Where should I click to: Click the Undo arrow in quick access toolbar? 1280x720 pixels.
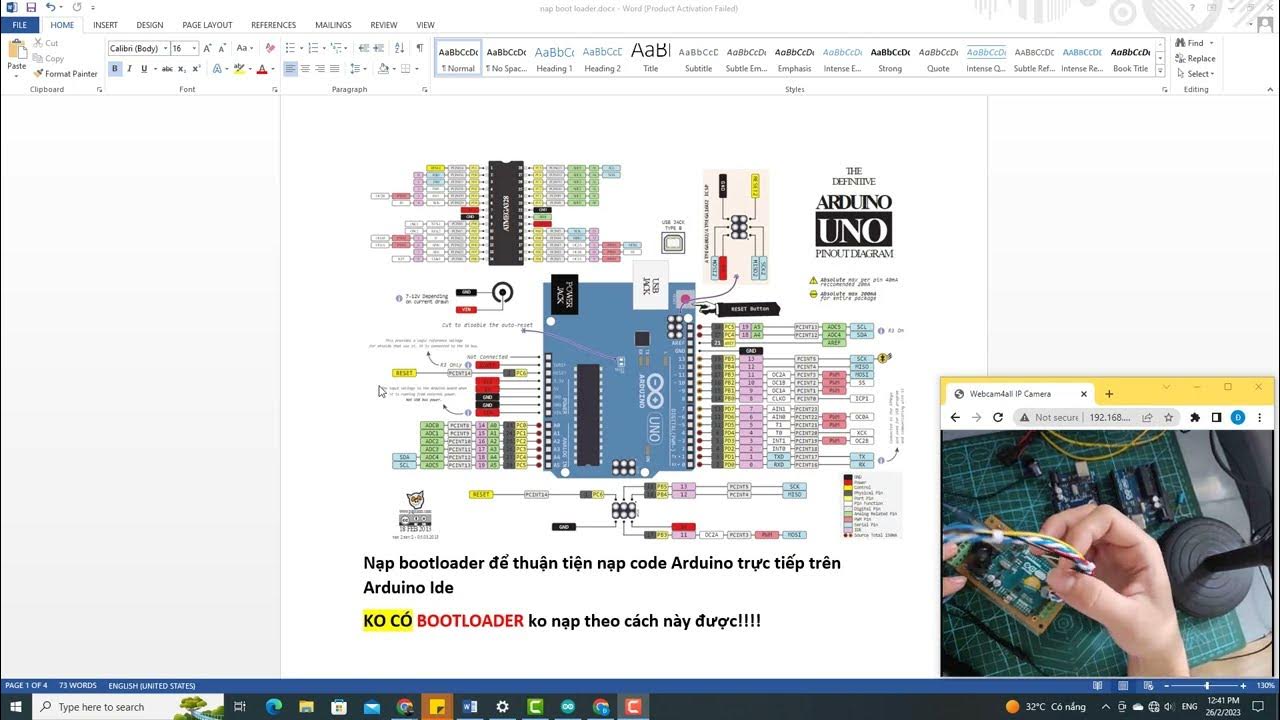click(50, 7)
